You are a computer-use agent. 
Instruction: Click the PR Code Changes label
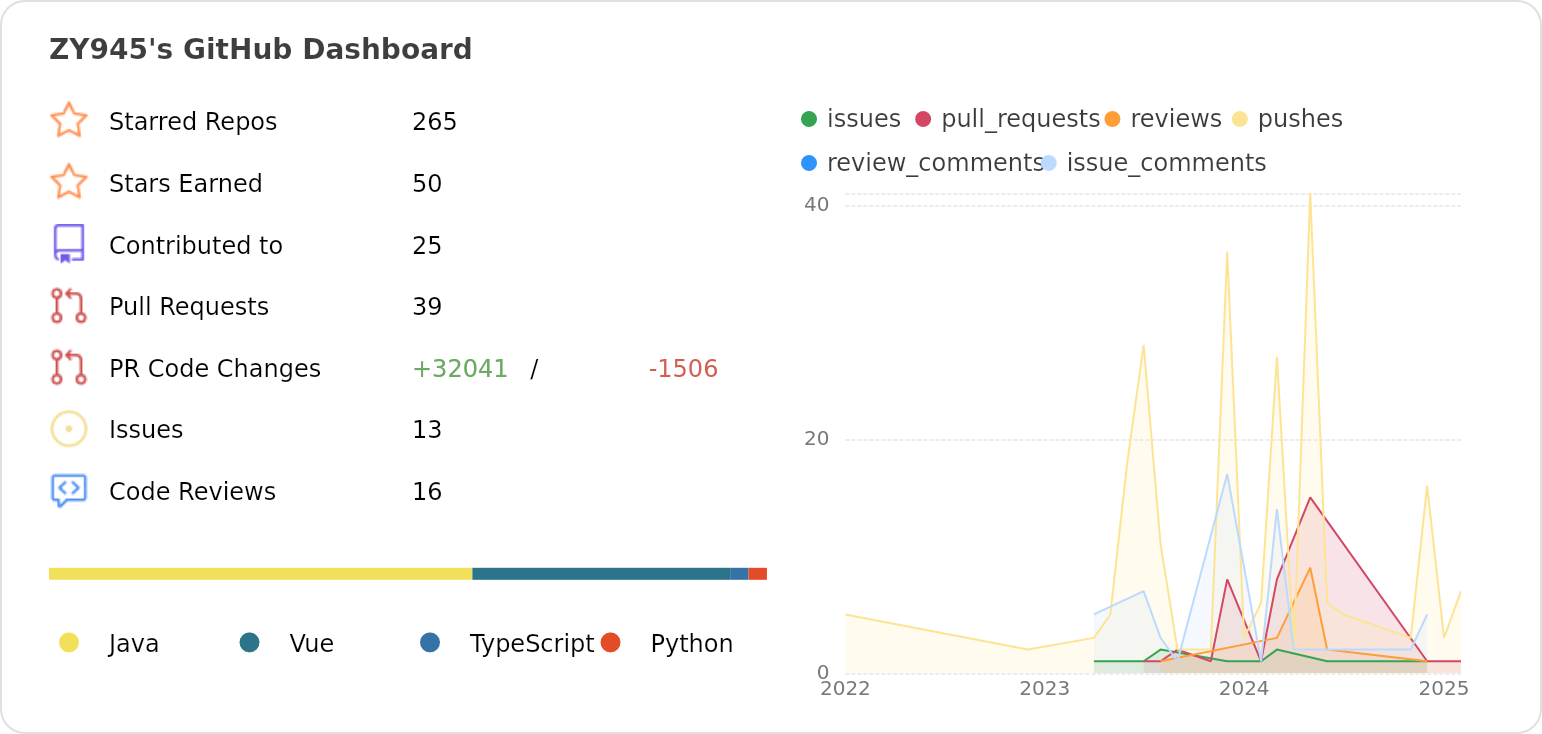pyautogui.click(x=215, y=369)
